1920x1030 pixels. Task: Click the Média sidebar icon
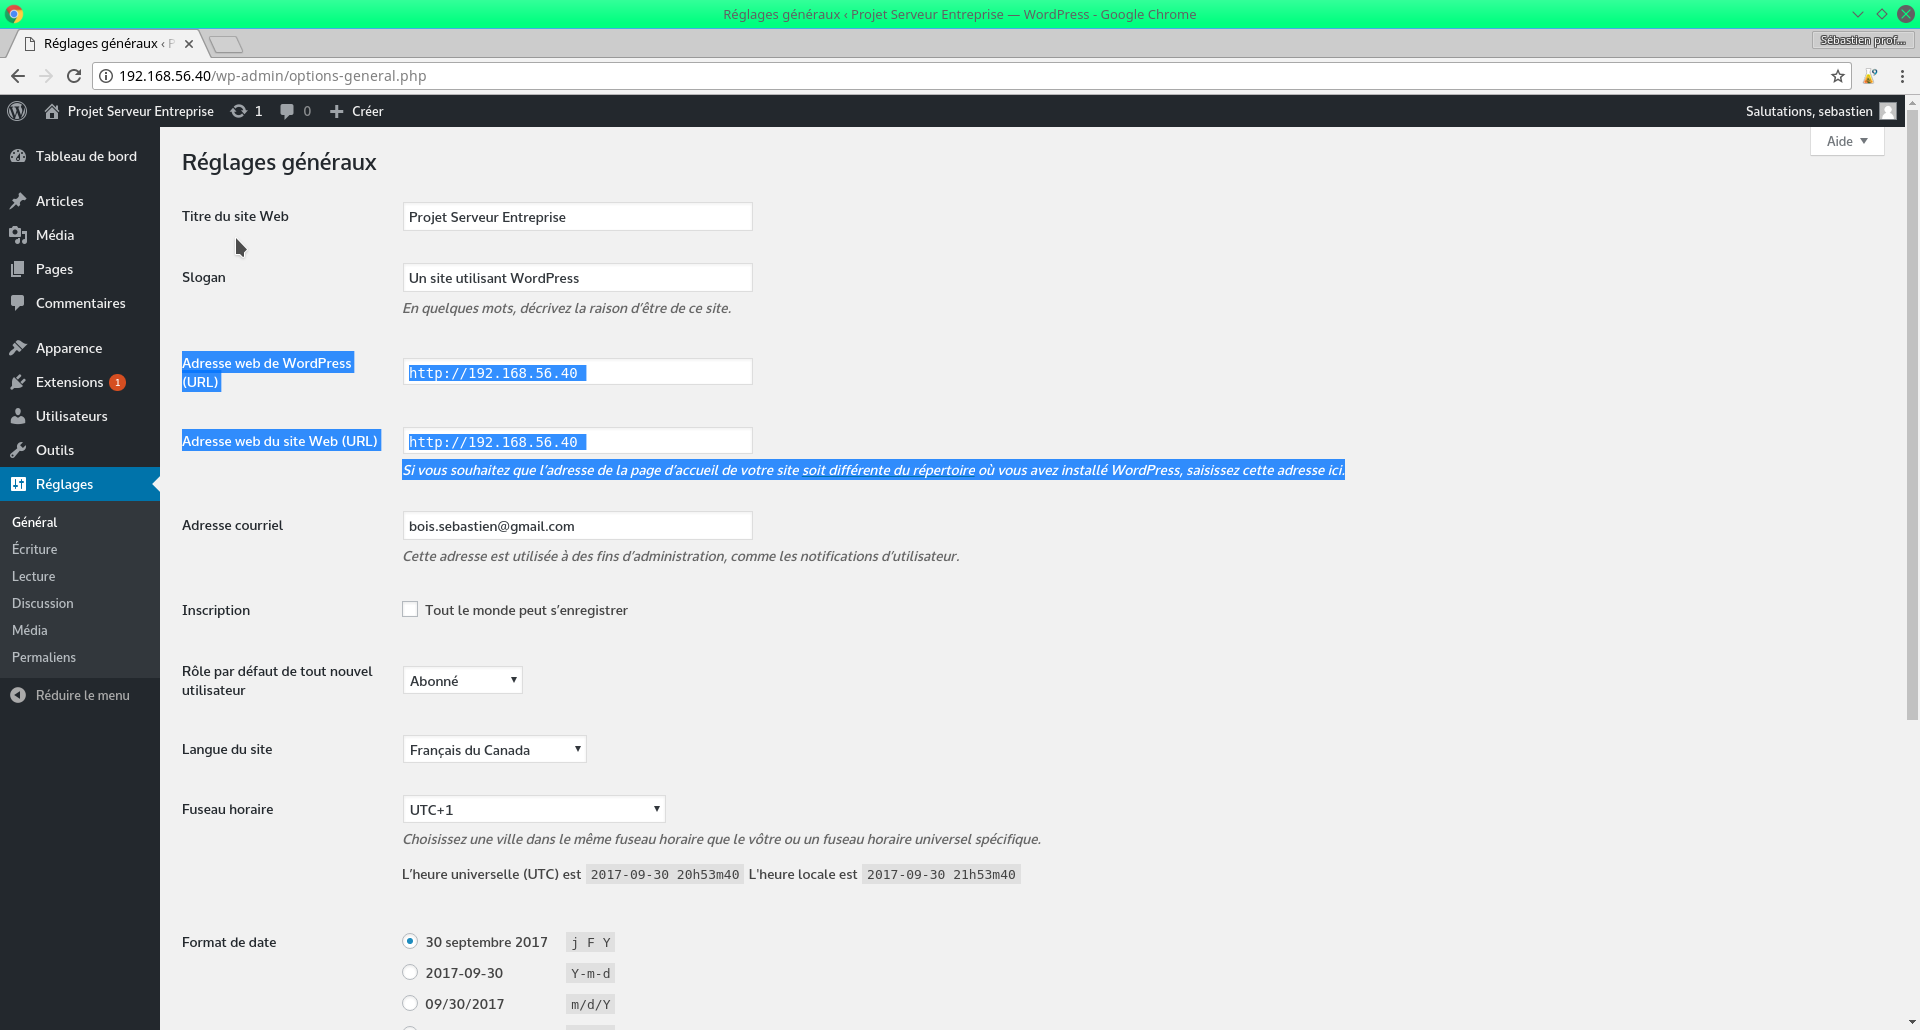click(18, 235)
